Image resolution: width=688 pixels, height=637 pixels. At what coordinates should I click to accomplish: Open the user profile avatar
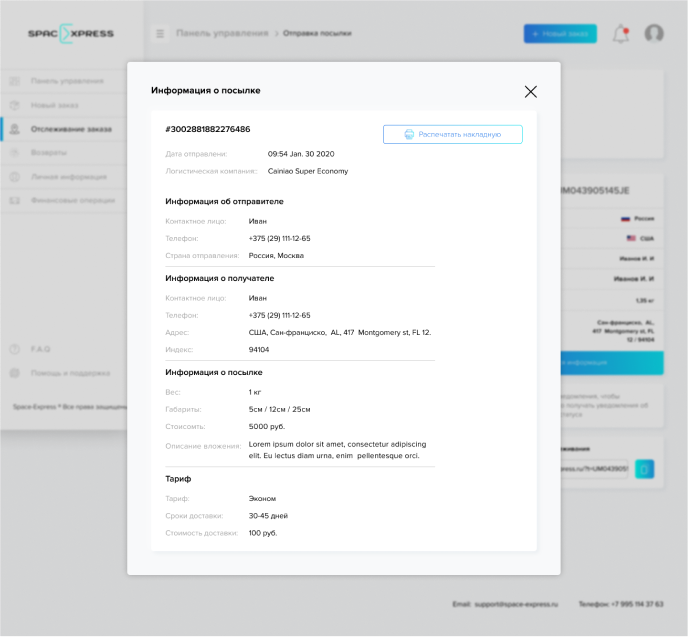pos(654,34)
